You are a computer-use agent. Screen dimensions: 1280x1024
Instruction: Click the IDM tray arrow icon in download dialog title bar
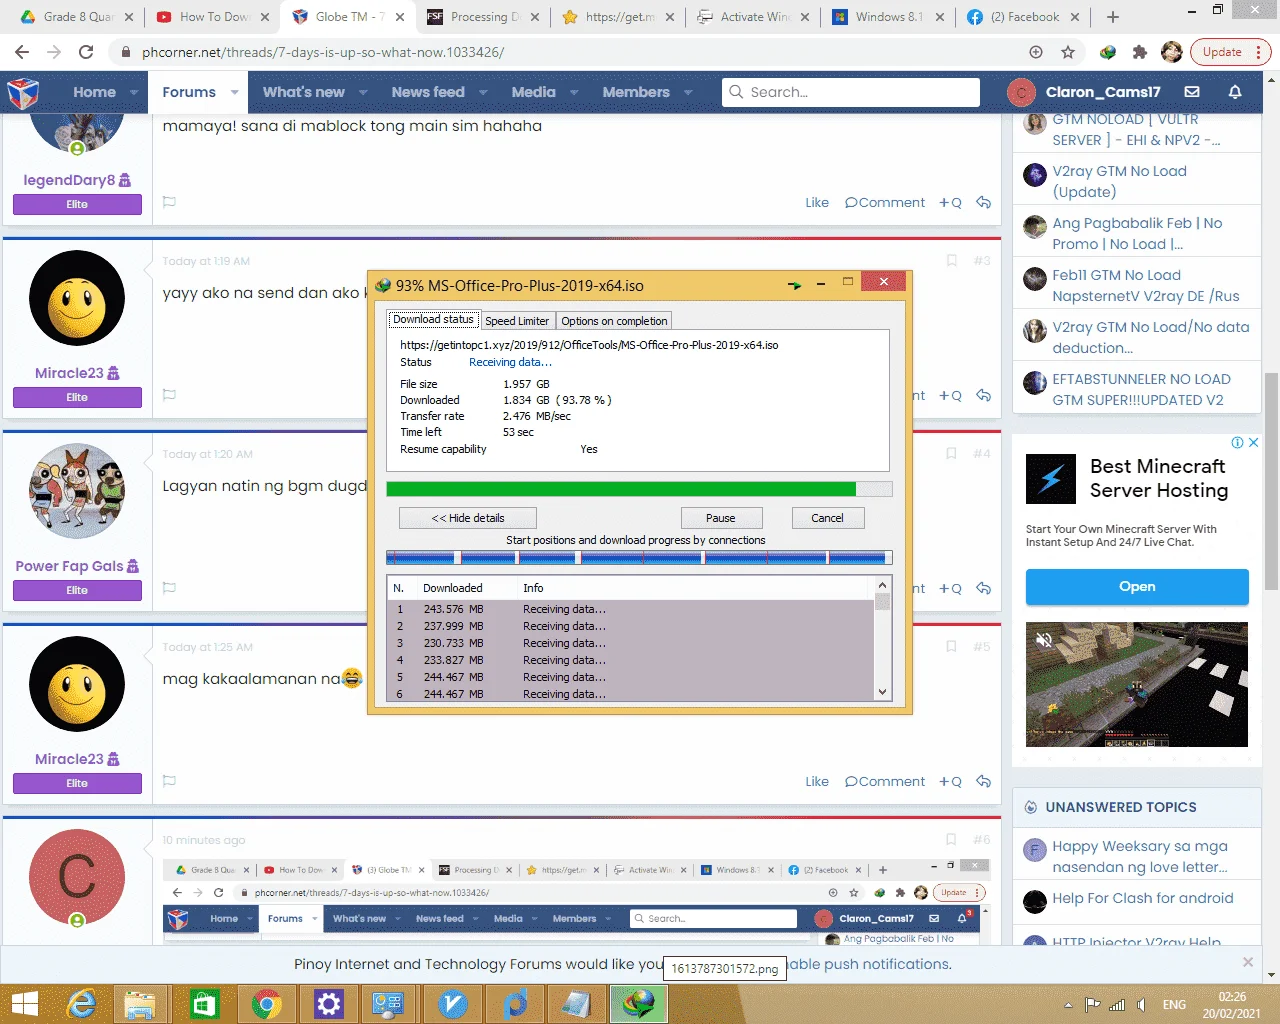(794, 285)
